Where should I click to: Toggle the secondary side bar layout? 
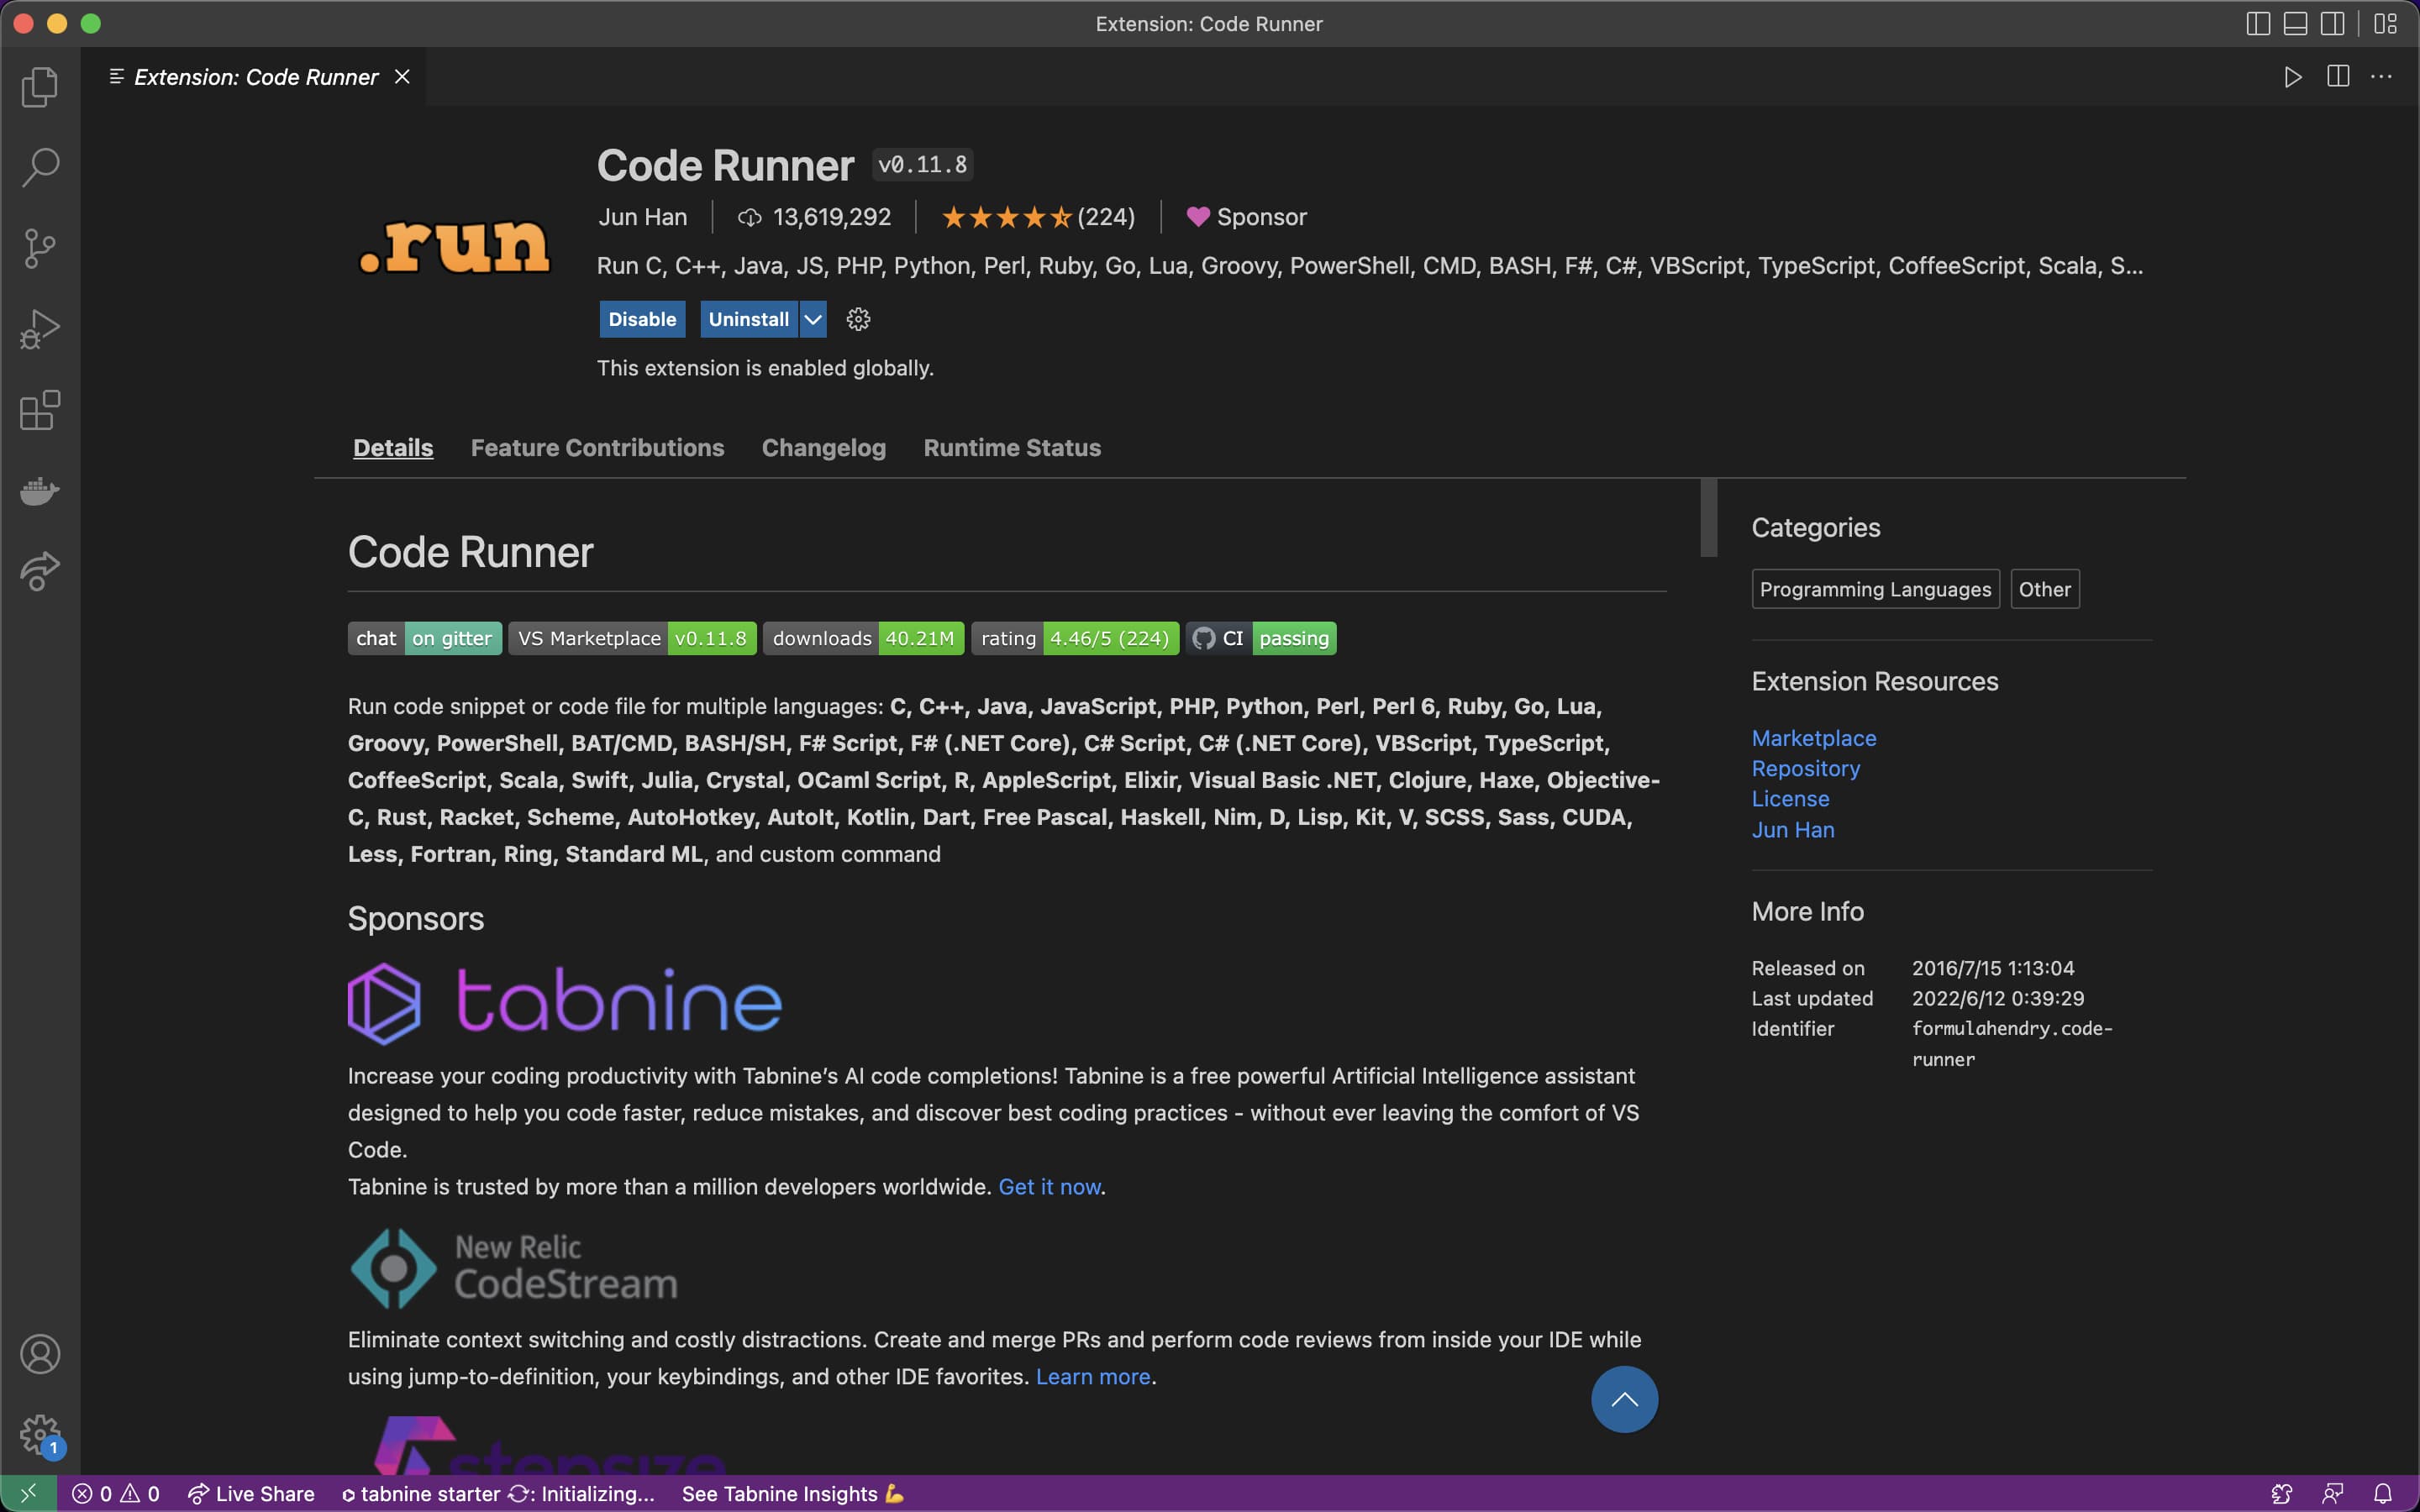click(x=2332, y=24)
